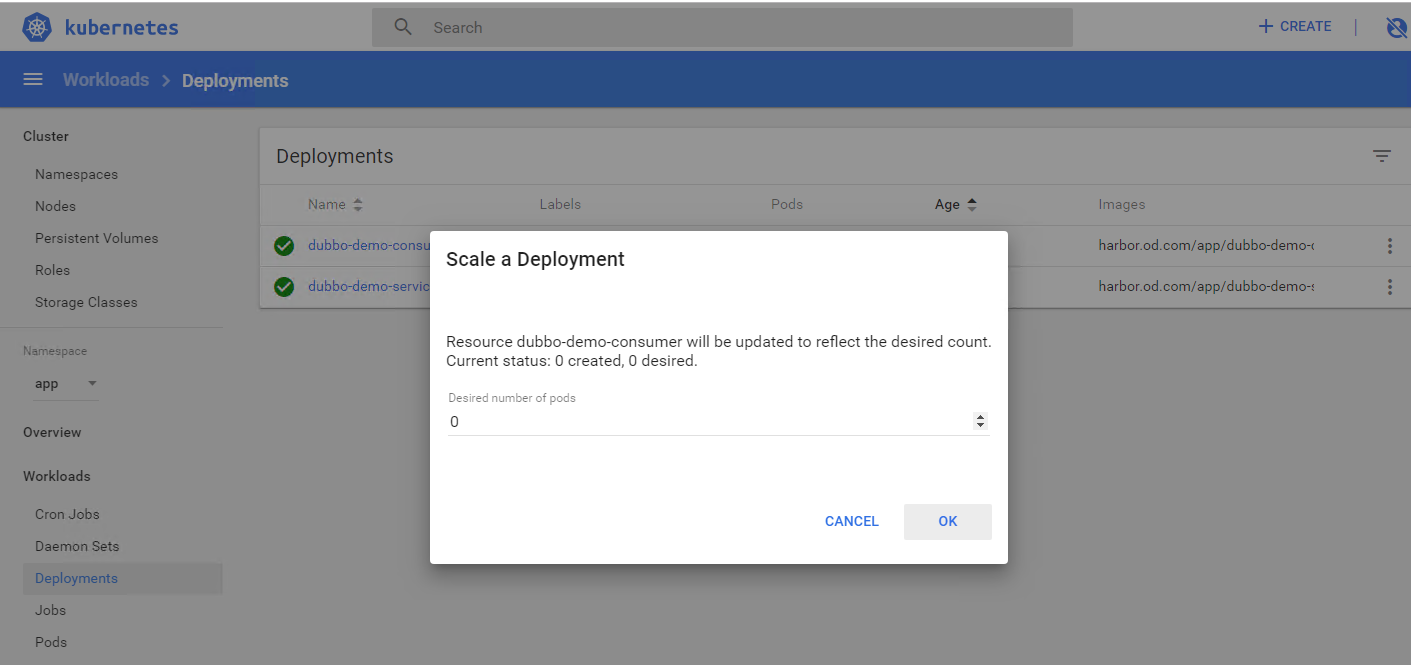This screenshot has height=665, width=1411.
Task: Select Deployments in the sidebar
Action: pos(76,578)
